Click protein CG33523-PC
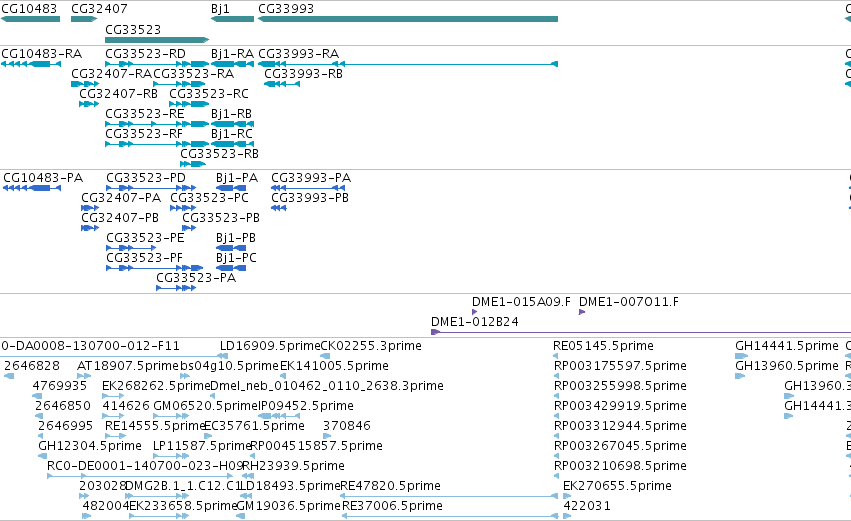The height and width of the screenshot is (521, 851). [x=209, y=198]
